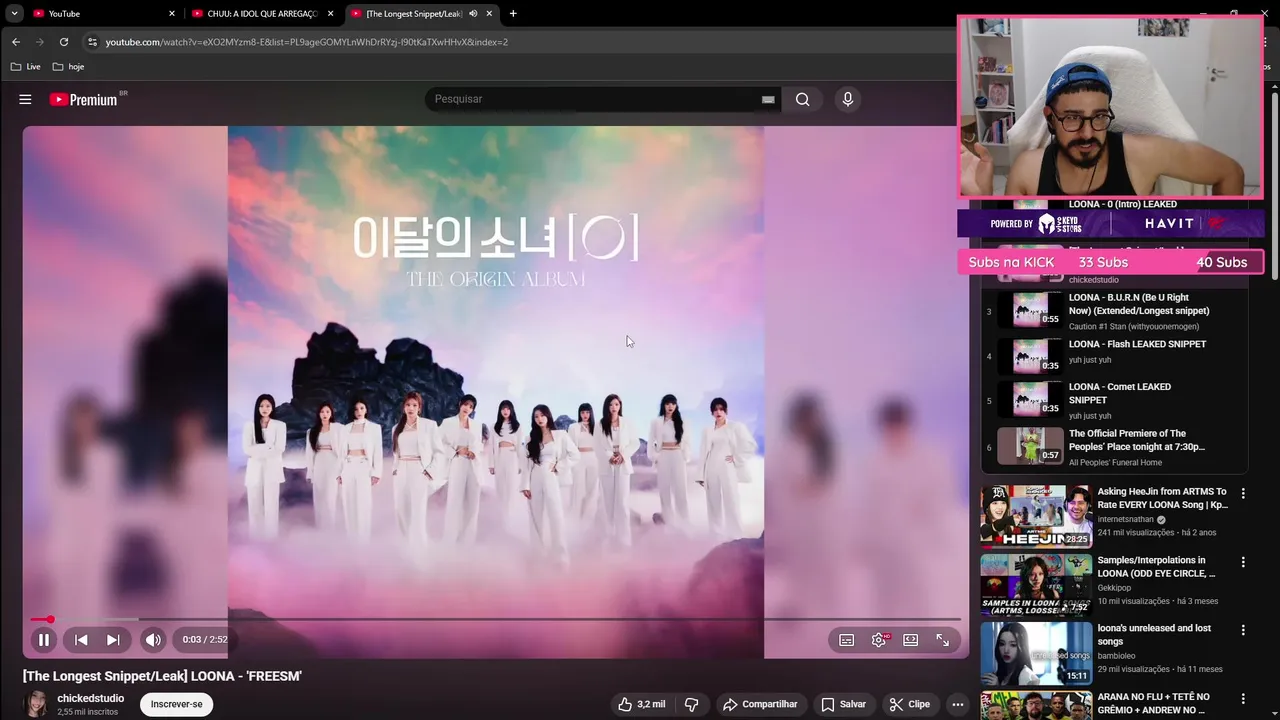Toggle subtitles/captions button
This screenshot has height=720, width=1280.
[x=846, y=640]
